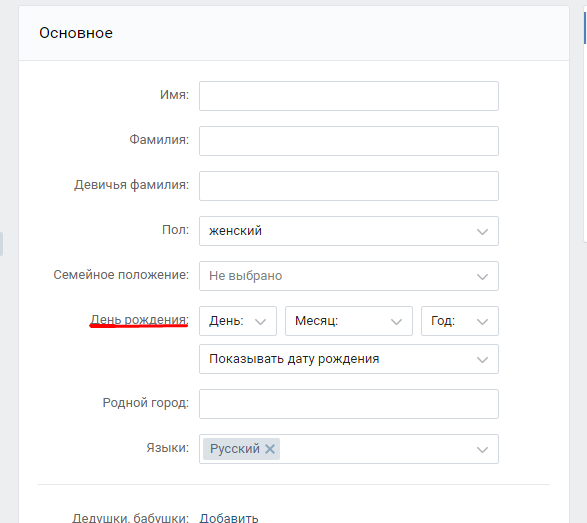Focus the Девичья фамилия input field

(349, 186)
